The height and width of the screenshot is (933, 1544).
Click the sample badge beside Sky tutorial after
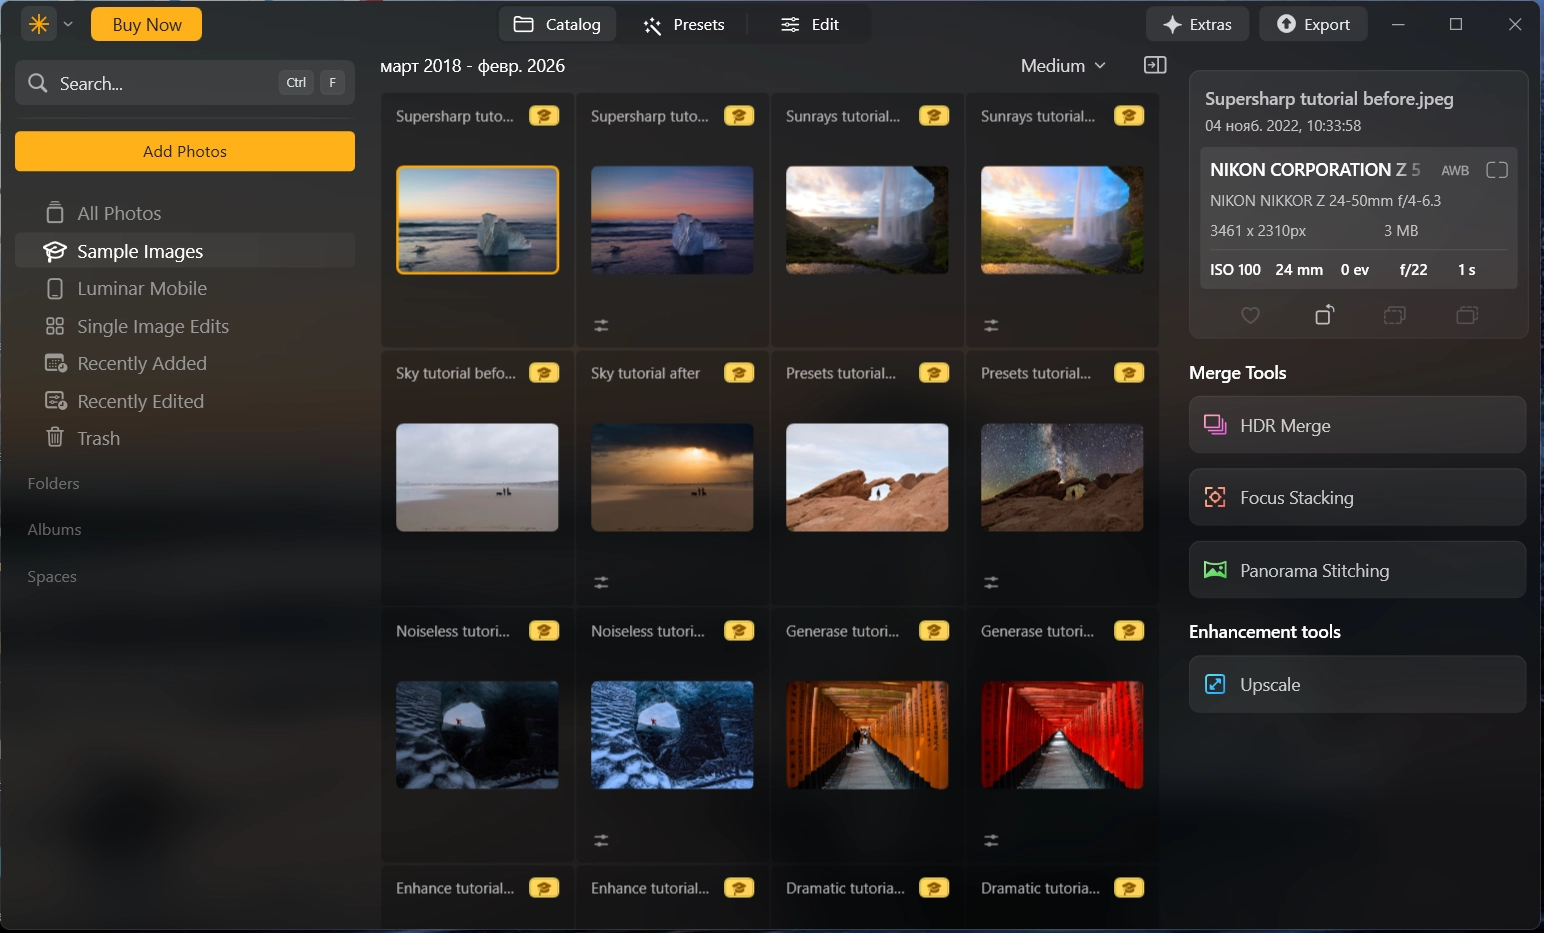[x=739, y=373]
